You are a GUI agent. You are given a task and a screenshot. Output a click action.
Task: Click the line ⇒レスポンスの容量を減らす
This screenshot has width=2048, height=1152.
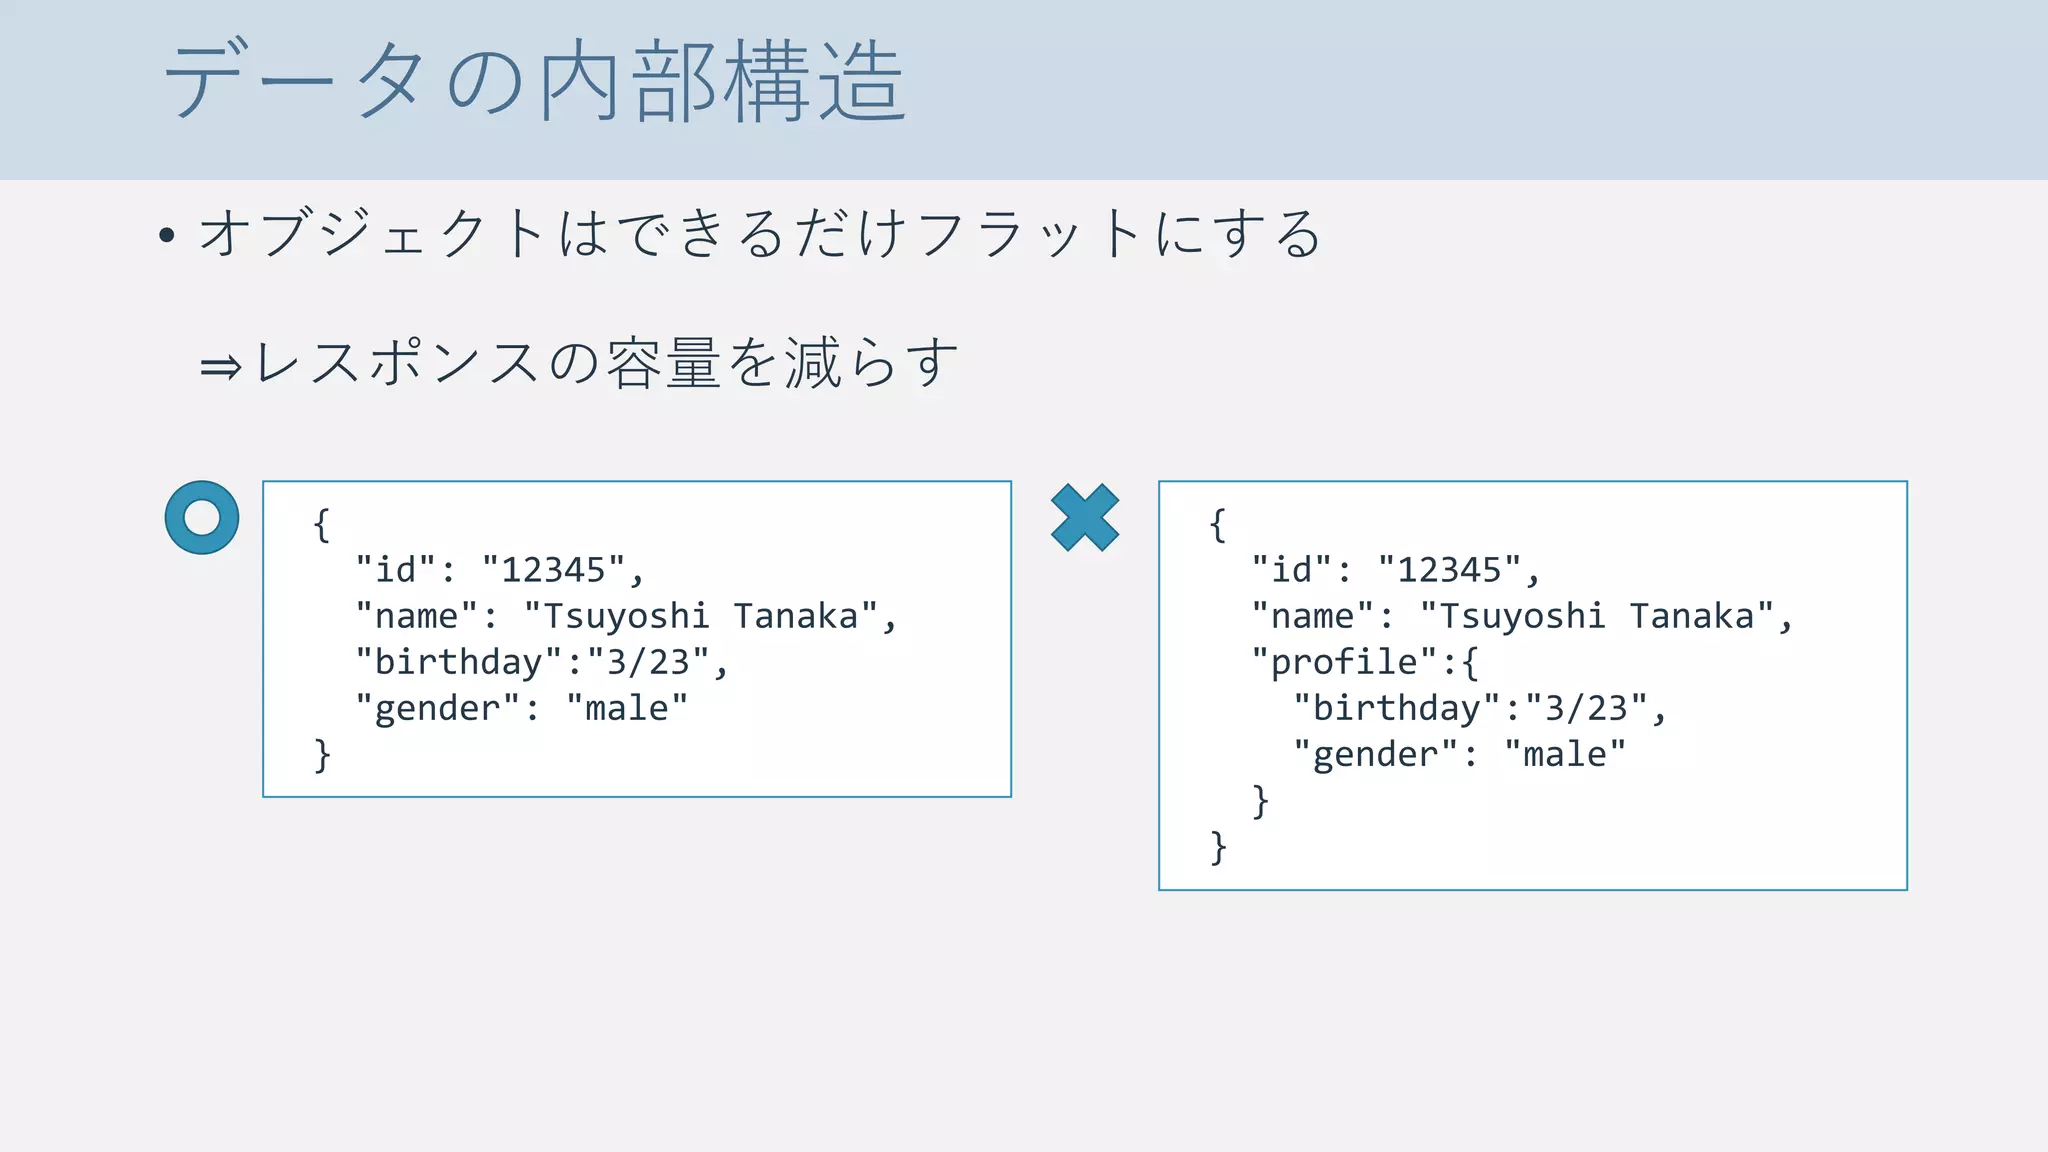579,363
